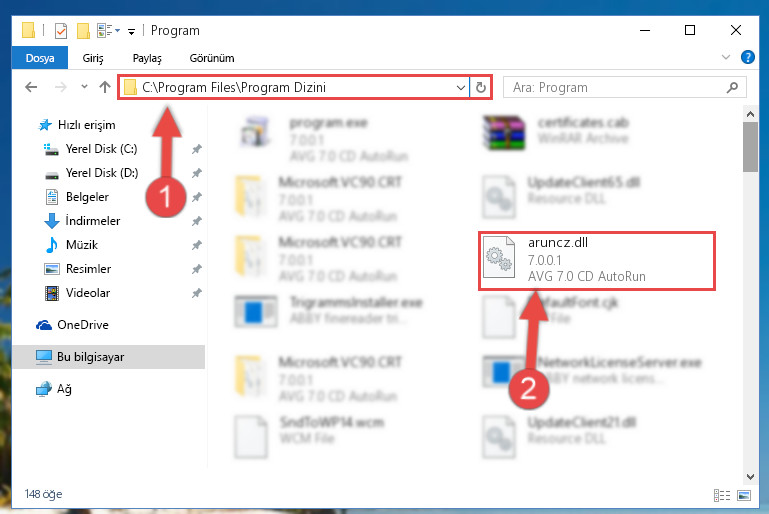Open the Videolar folder shortcut
This screenshot has height=514, width=769.
click(87, 293)
